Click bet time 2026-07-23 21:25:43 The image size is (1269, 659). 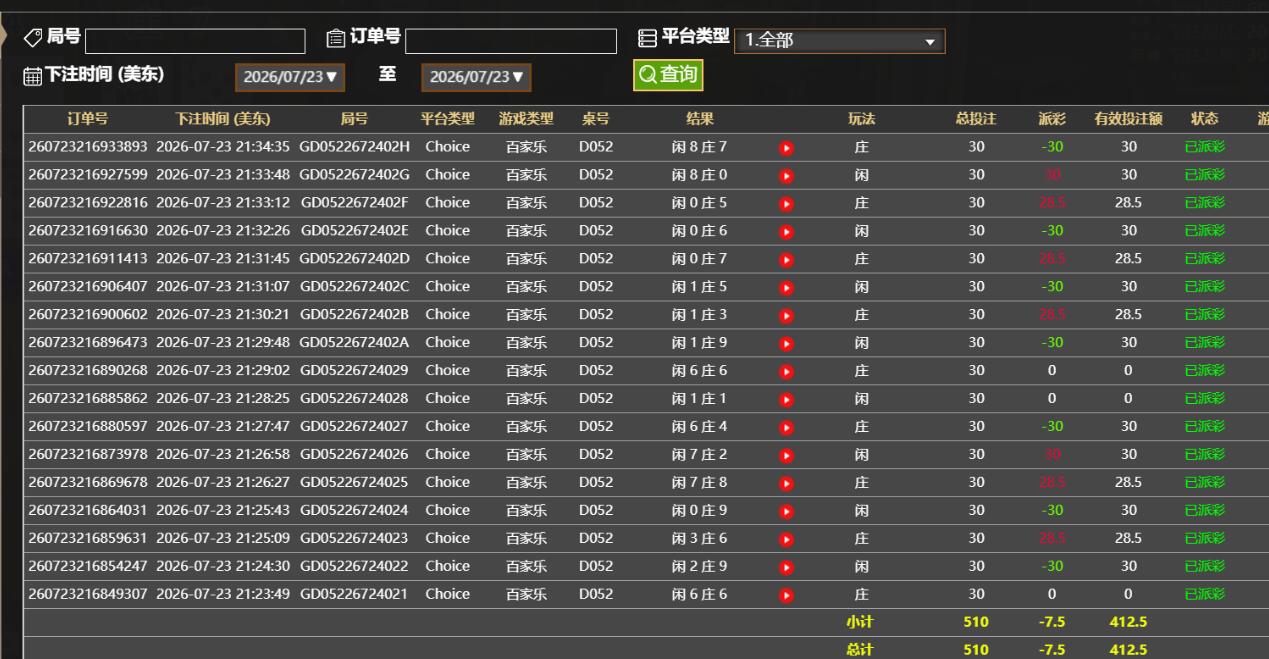[x=223, y=511]
